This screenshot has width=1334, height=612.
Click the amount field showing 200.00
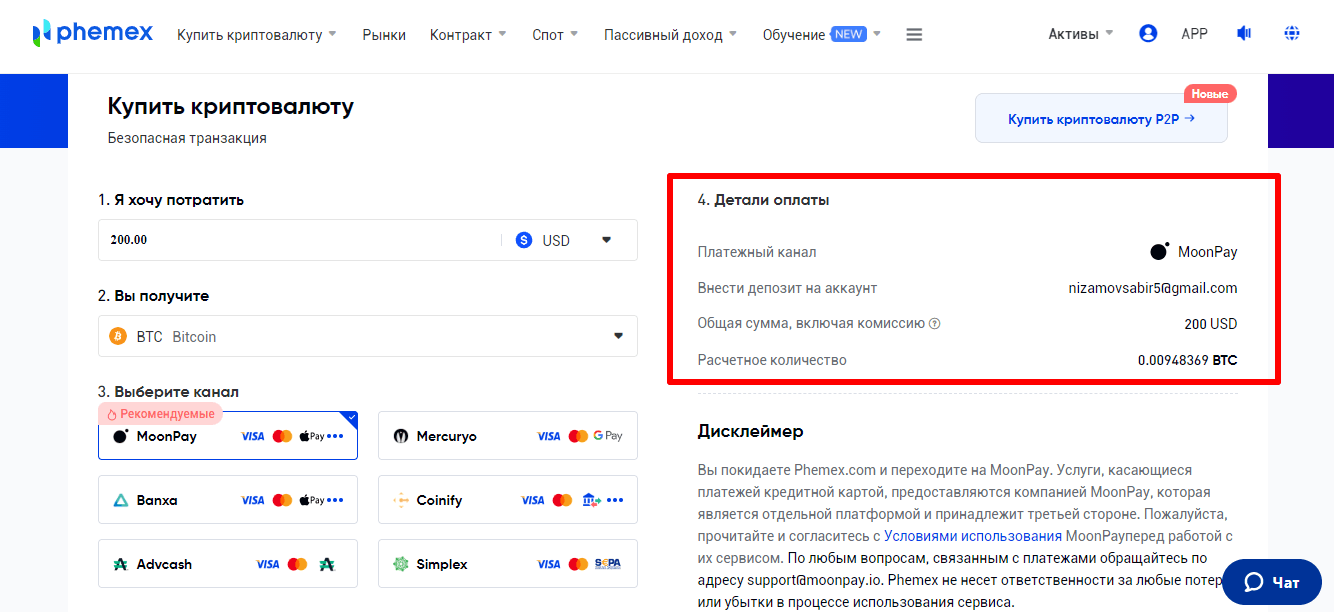coord(300,240)
